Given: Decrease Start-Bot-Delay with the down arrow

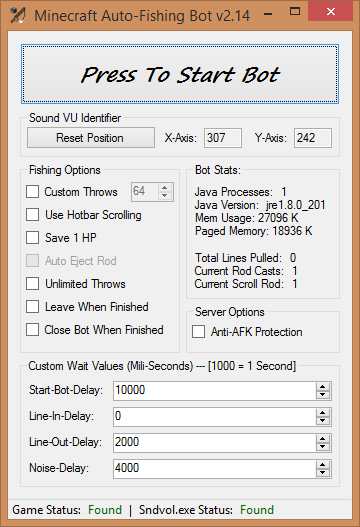Looking at the screenshot, I should pos(323,395).
